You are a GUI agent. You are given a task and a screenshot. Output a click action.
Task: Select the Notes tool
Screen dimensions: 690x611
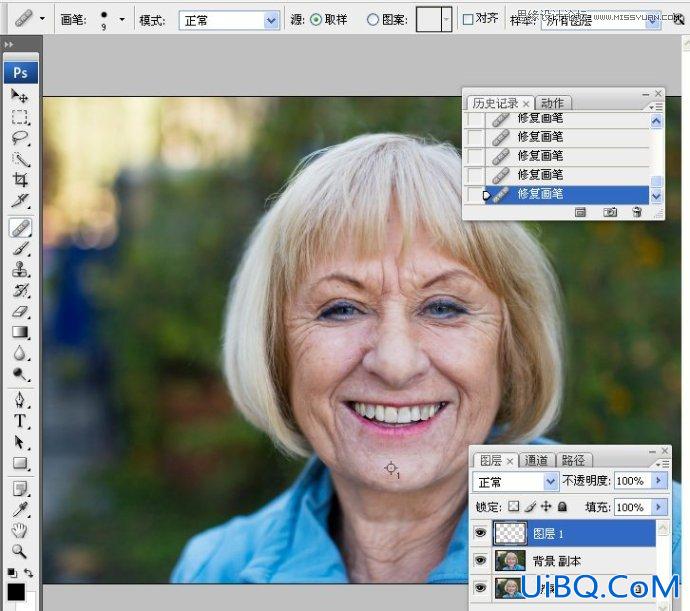pyautogui.click(x=19, y=489)
